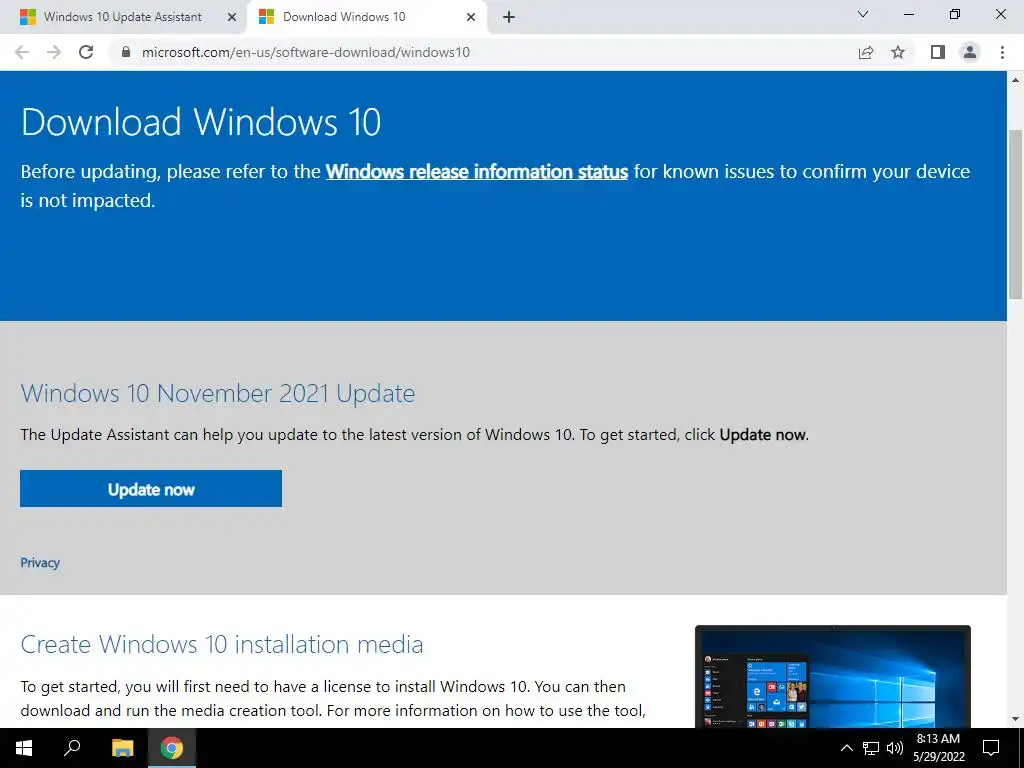Image resolution: width=1024 pixels, height=768 pixels.
Task: Open the Chrome profile avatar
Action: 970,52
